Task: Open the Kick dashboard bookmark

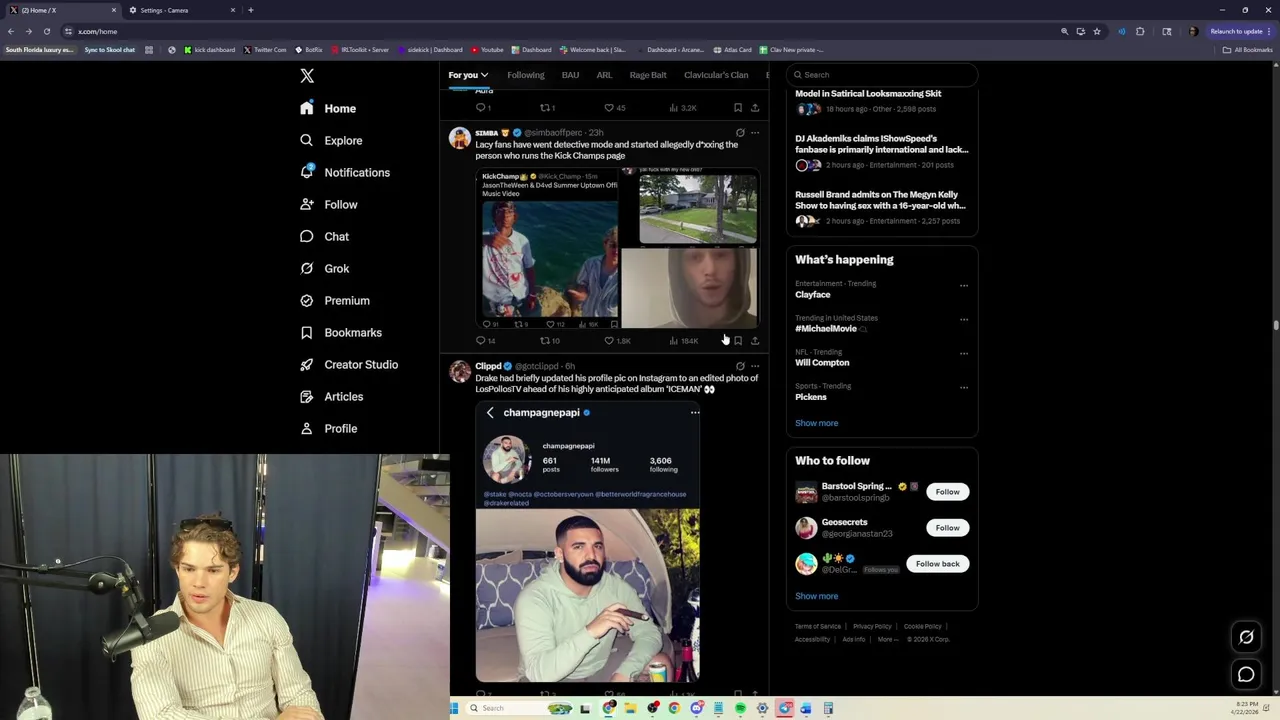Action: (209, 50)
